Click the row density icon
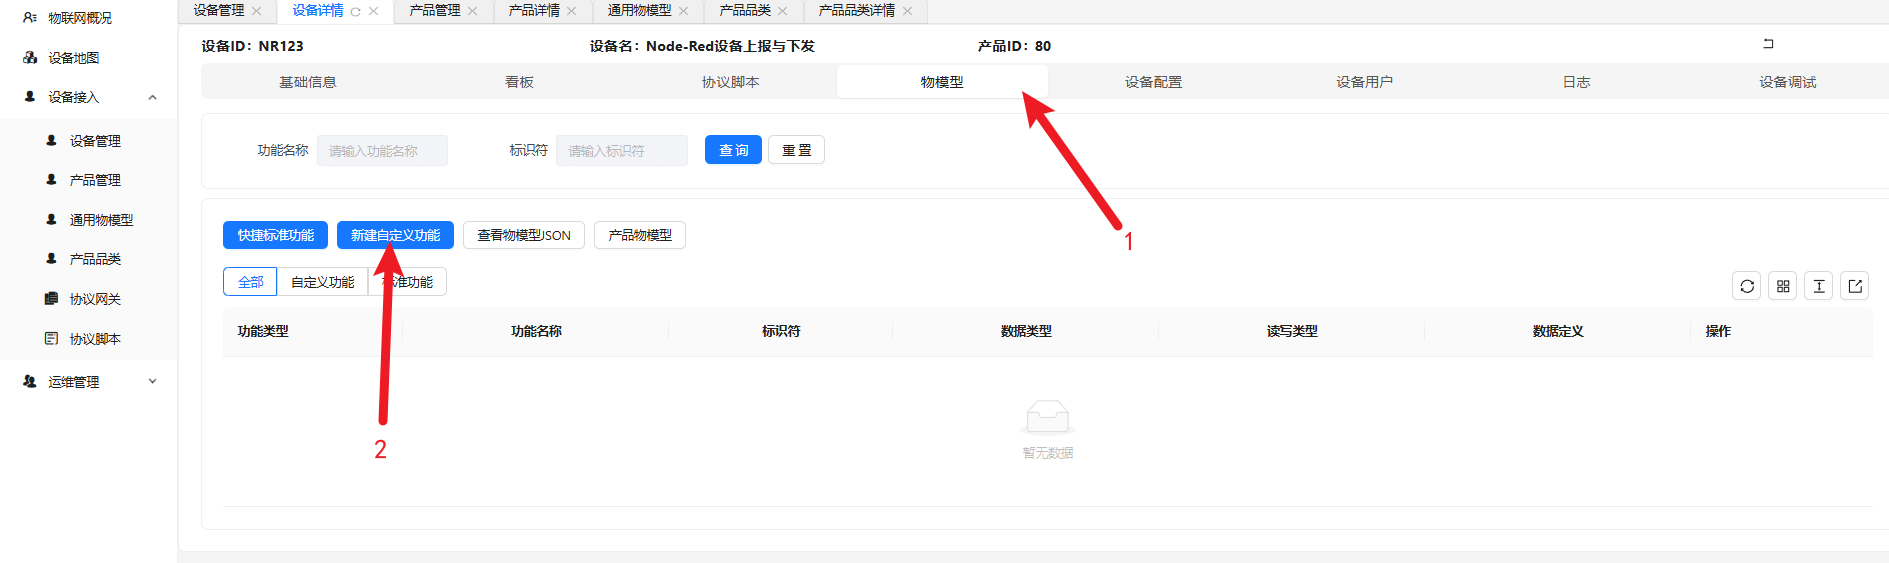This screenshot has height=563, width=1889. [1818, 286]
